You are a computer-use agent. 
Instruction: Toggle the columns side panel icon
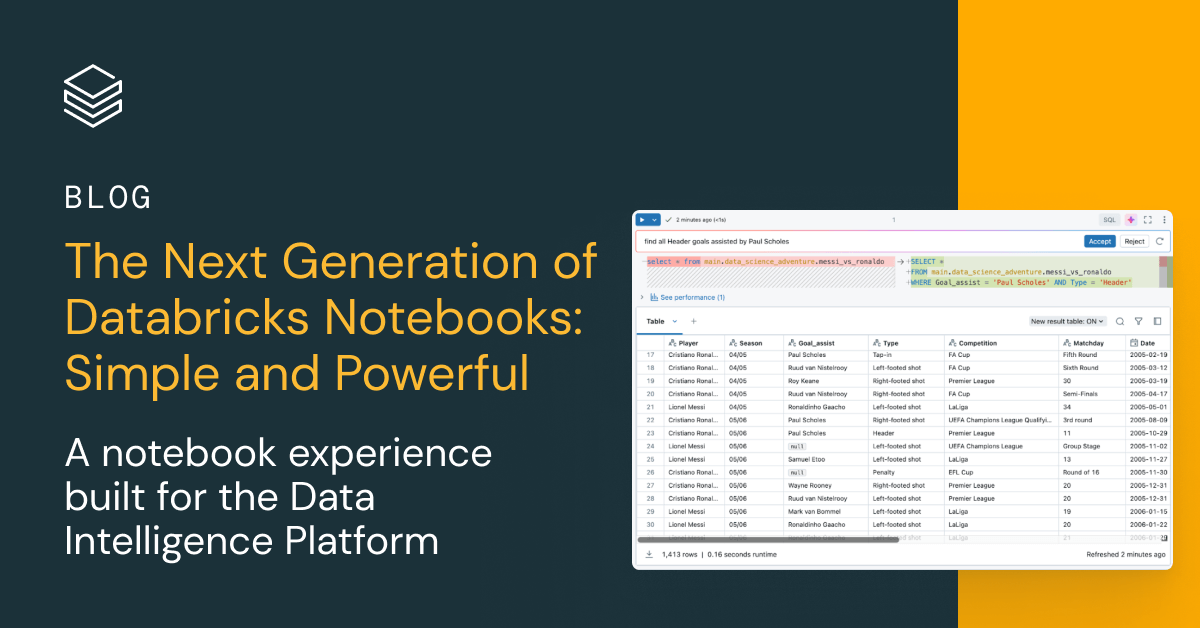pyautogui.click(x=1158, y=321)
